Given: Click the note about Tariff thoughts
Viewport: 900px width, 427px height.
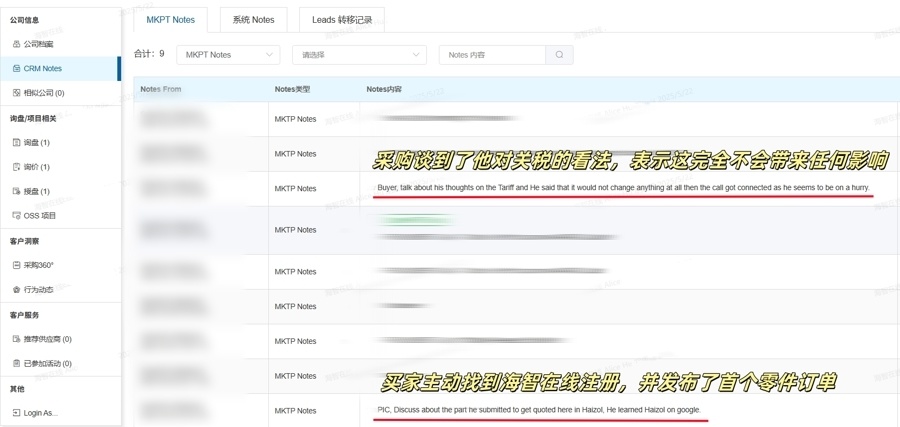Looking at the screenshot, I should [x=623, y=188].
